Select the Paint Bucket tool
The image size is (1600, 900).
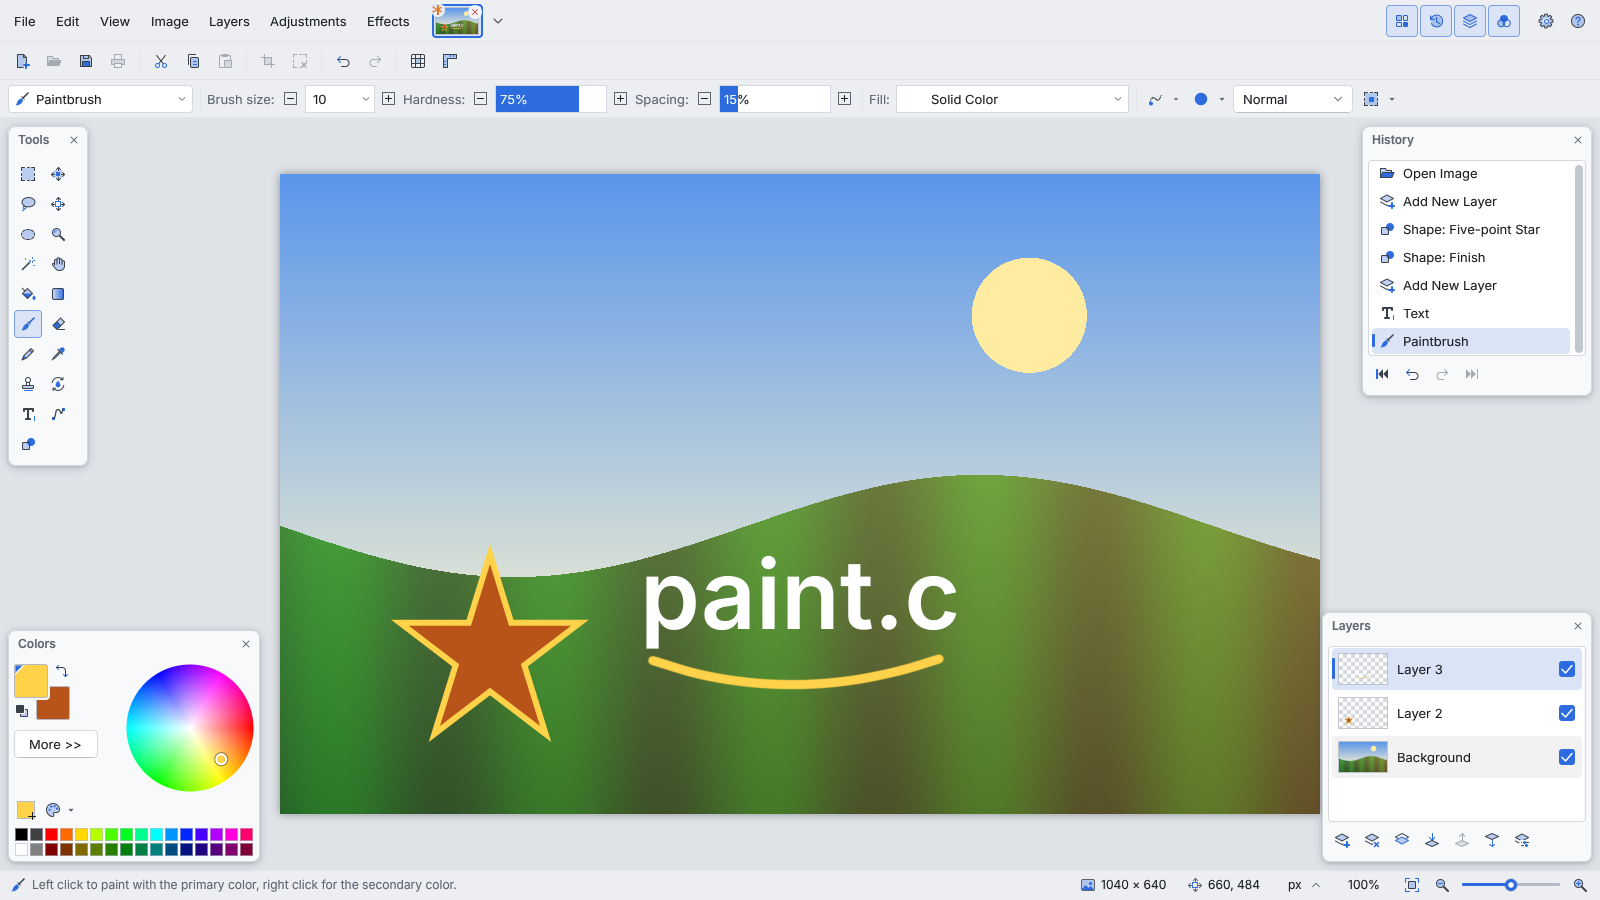click(x=28, y=294)
